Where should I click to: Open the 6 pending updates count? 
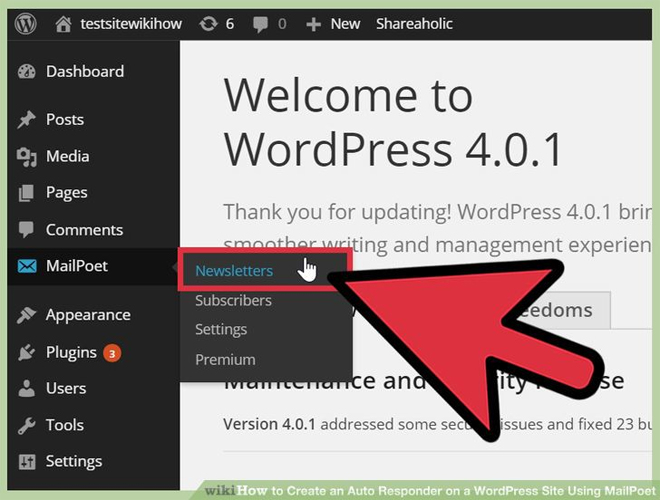click(x=229, y=24)
